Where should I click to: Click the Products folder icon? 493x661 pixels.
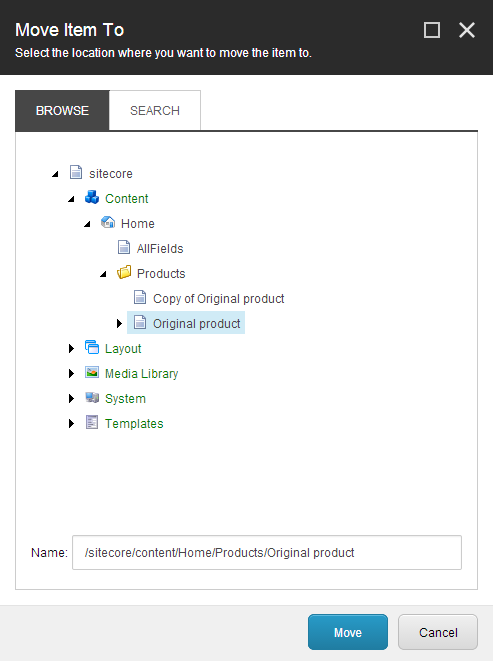124,273
